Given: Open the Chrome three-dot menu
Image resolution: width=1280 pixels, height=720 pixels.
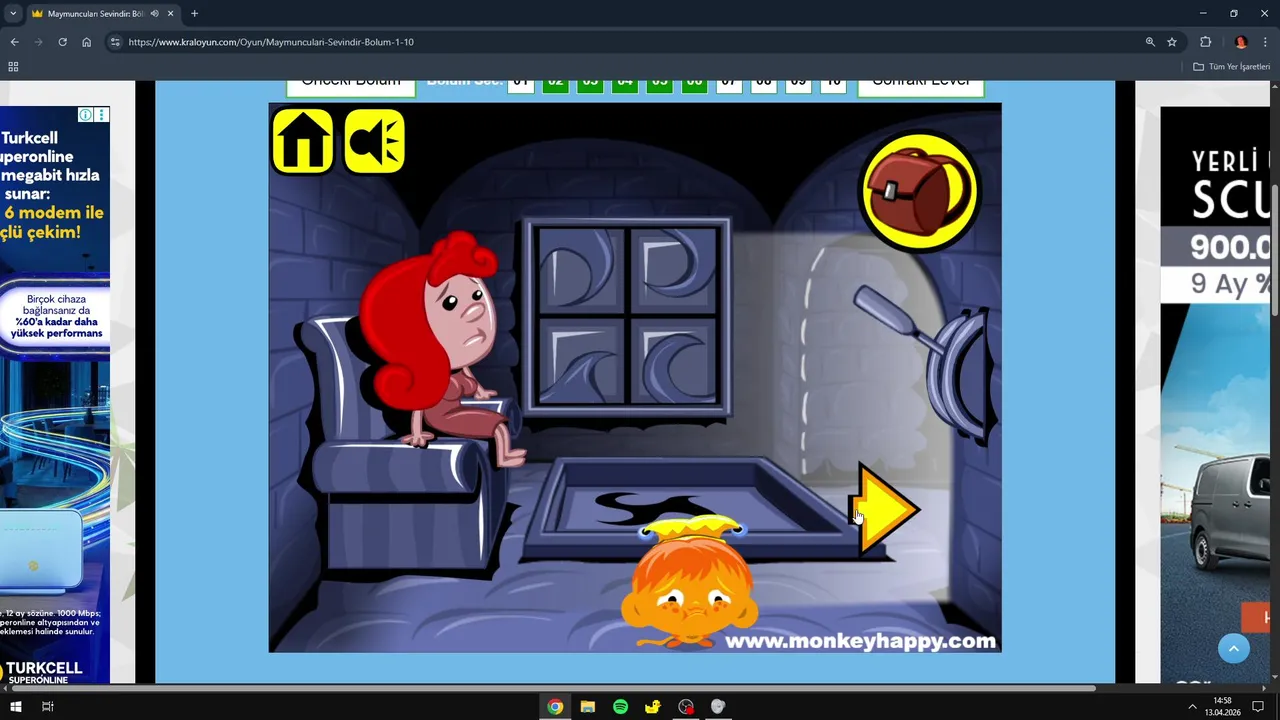Looking at the screenshot, I should tap(1265, 42).
